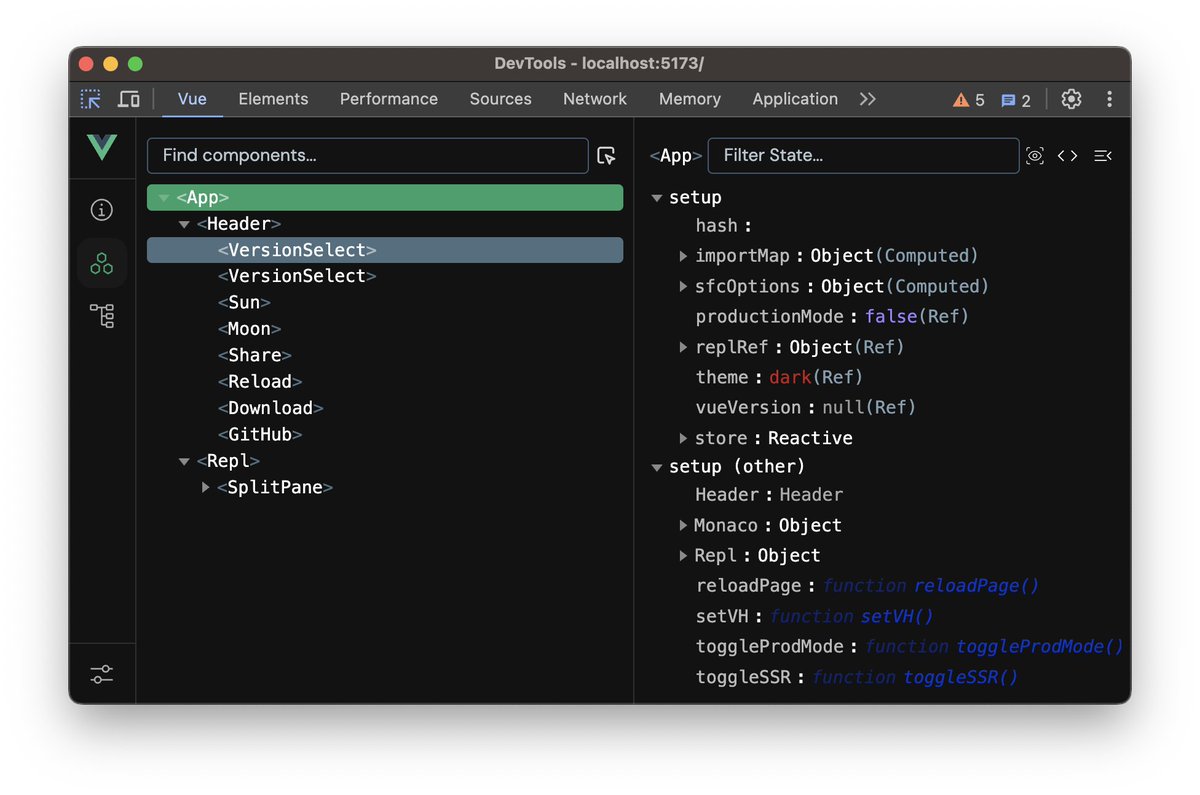Screen dimensions: 1200x795
Task: Switch to the Vue tab
Action: coord(192,99)
